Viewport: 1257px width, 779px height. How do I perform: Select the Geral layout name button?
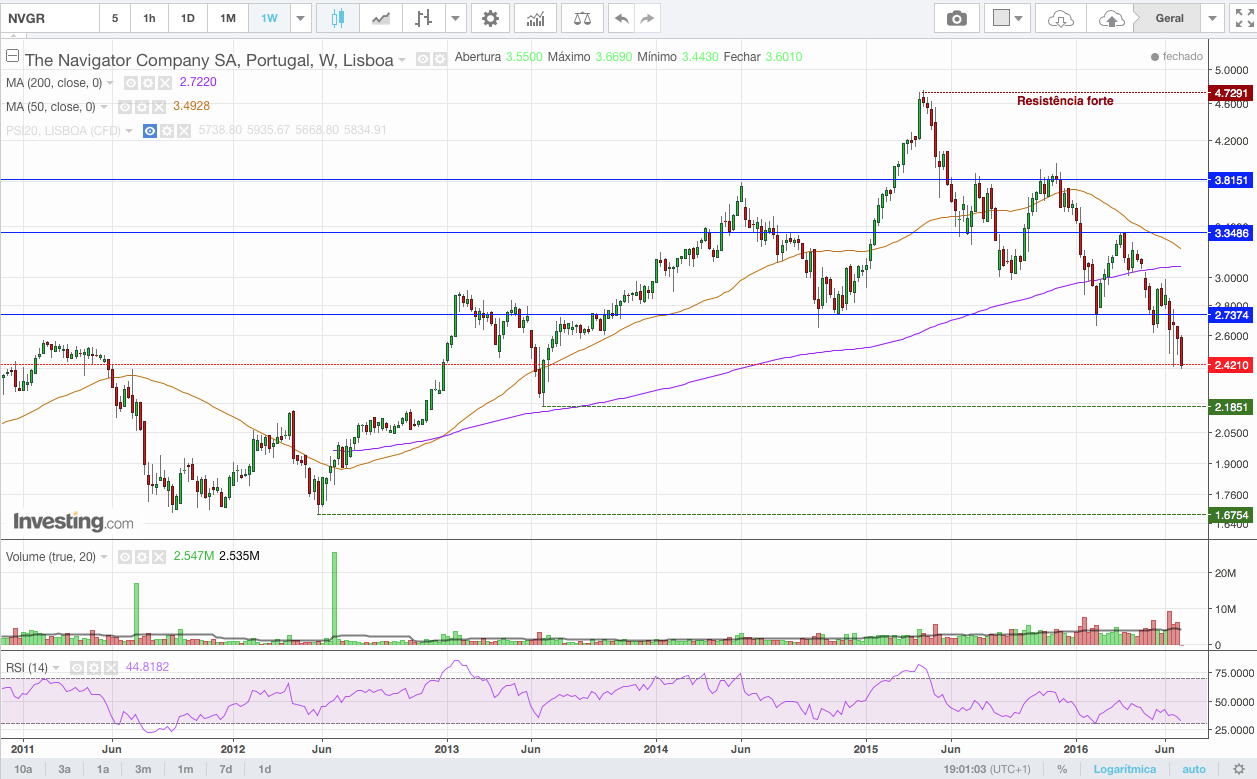point(1167,18)
